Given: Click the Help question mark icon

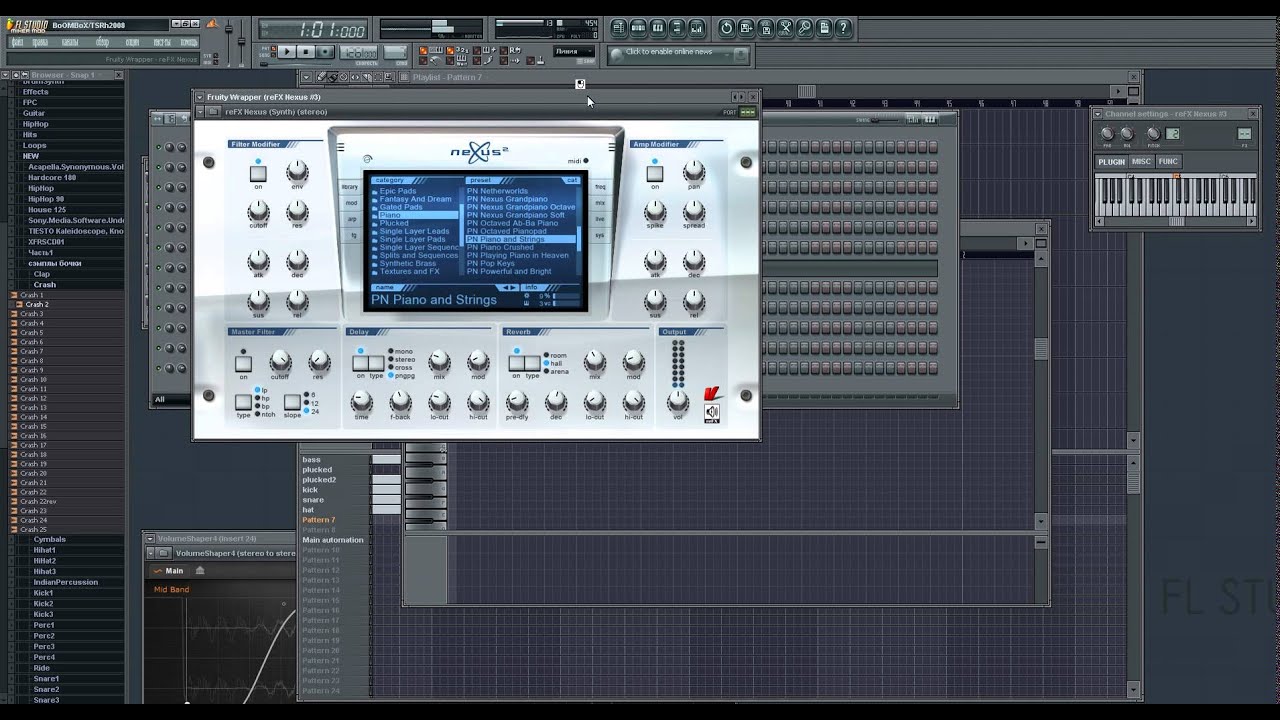Looking at the screenshot, I should tap(844, 28).
